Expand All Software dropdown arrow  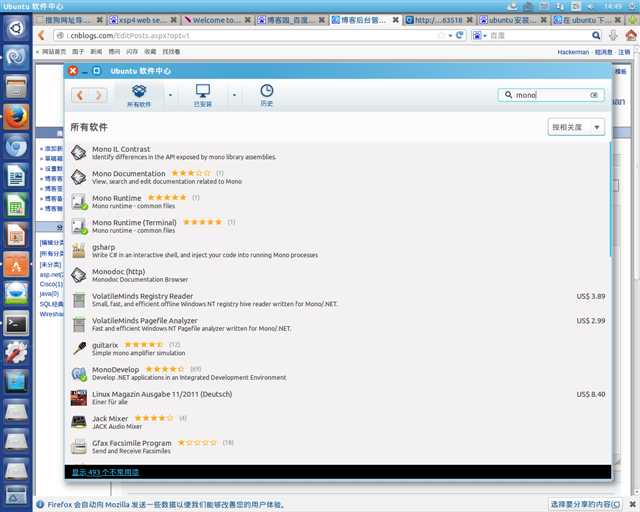pos(171,95)
